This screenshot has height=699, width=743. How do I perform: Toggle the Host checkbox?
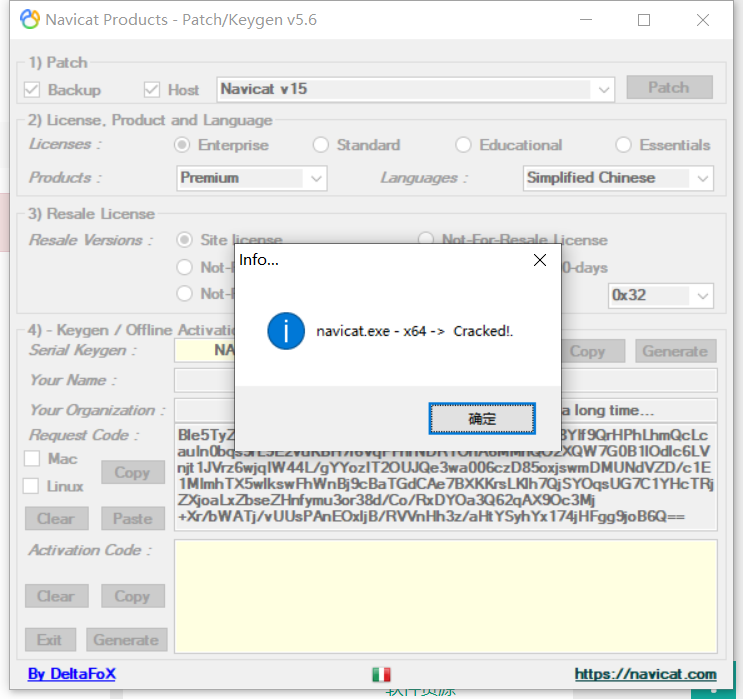pos(152,90)
